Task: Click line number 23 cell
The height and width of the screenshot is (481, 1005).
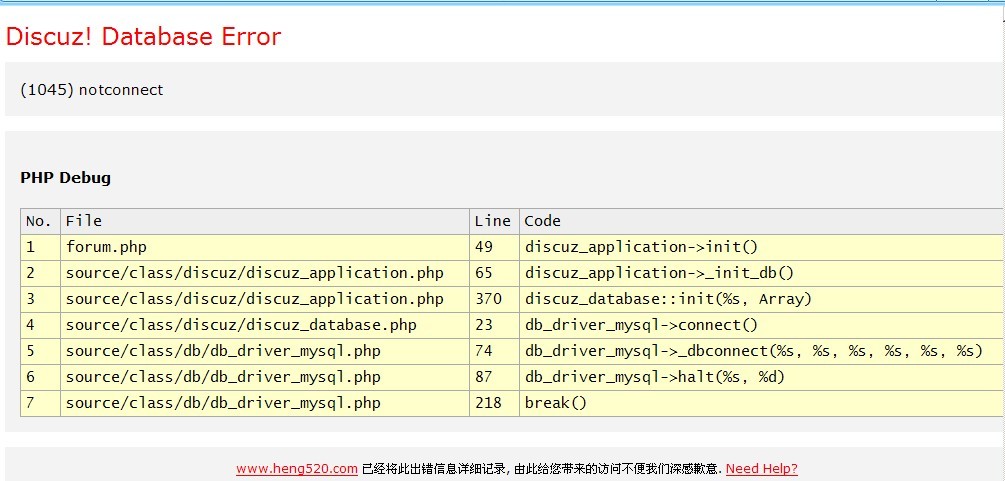Action: (x=494, y=325)
